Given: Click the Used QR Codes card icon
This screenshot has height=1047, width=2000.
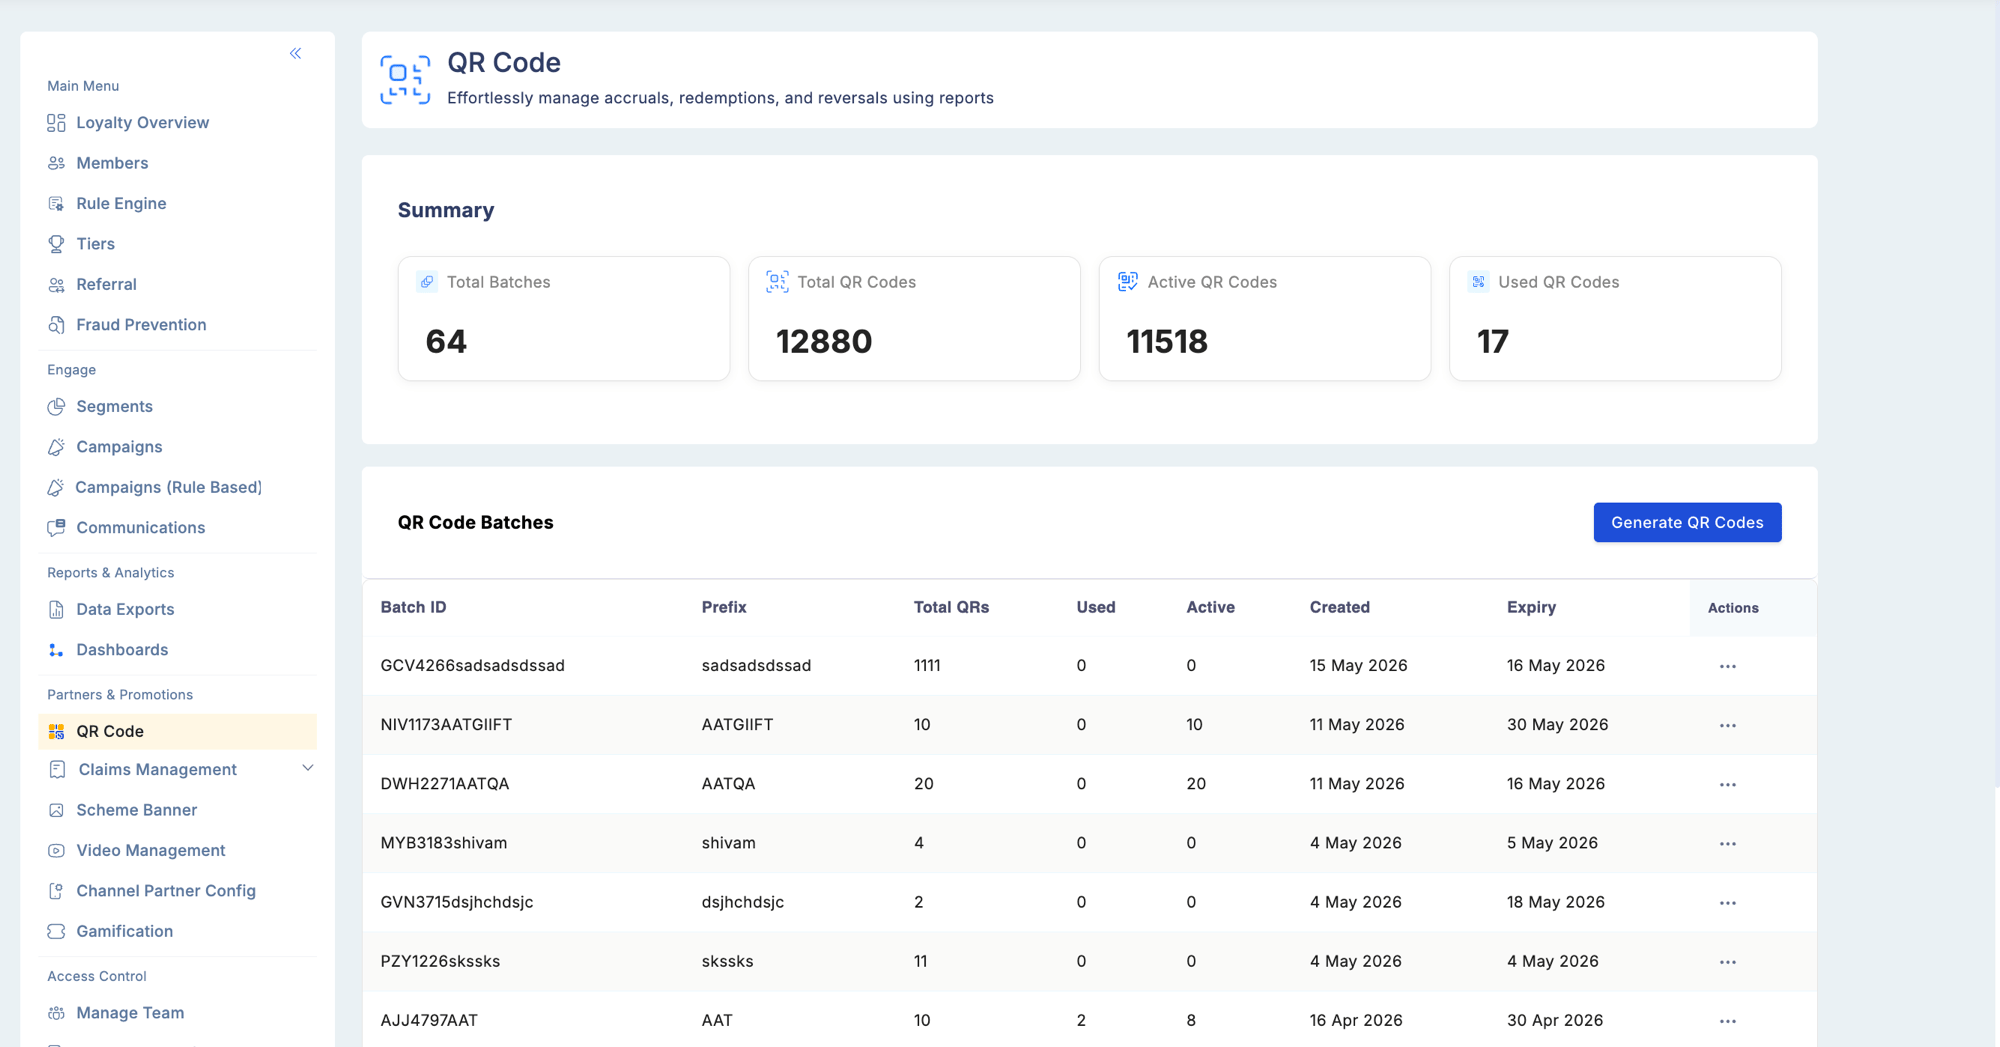Looking at the screenshot, I should tap(1478, 282).
